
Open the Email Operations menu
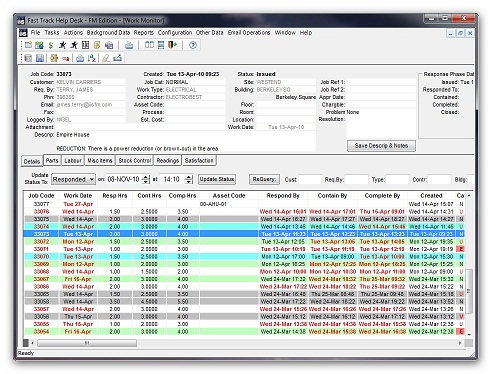point(249,33)
